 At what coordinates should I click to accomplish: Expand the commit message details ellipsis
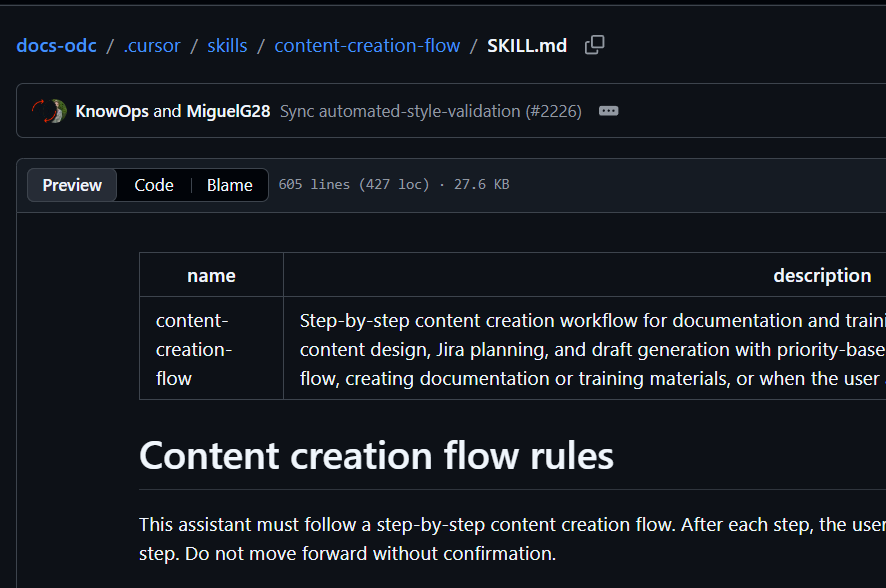coord(608,111)
